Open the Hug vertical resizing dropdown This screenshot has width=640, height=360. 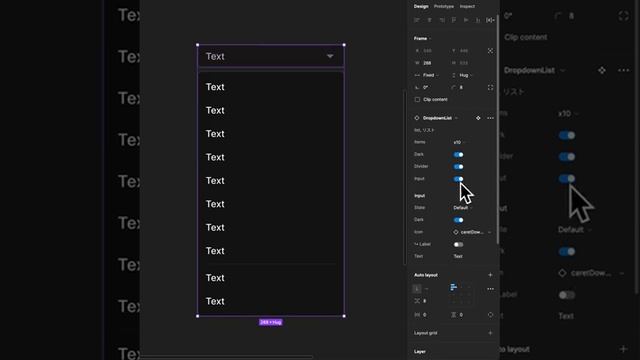[x=462, y=76]
